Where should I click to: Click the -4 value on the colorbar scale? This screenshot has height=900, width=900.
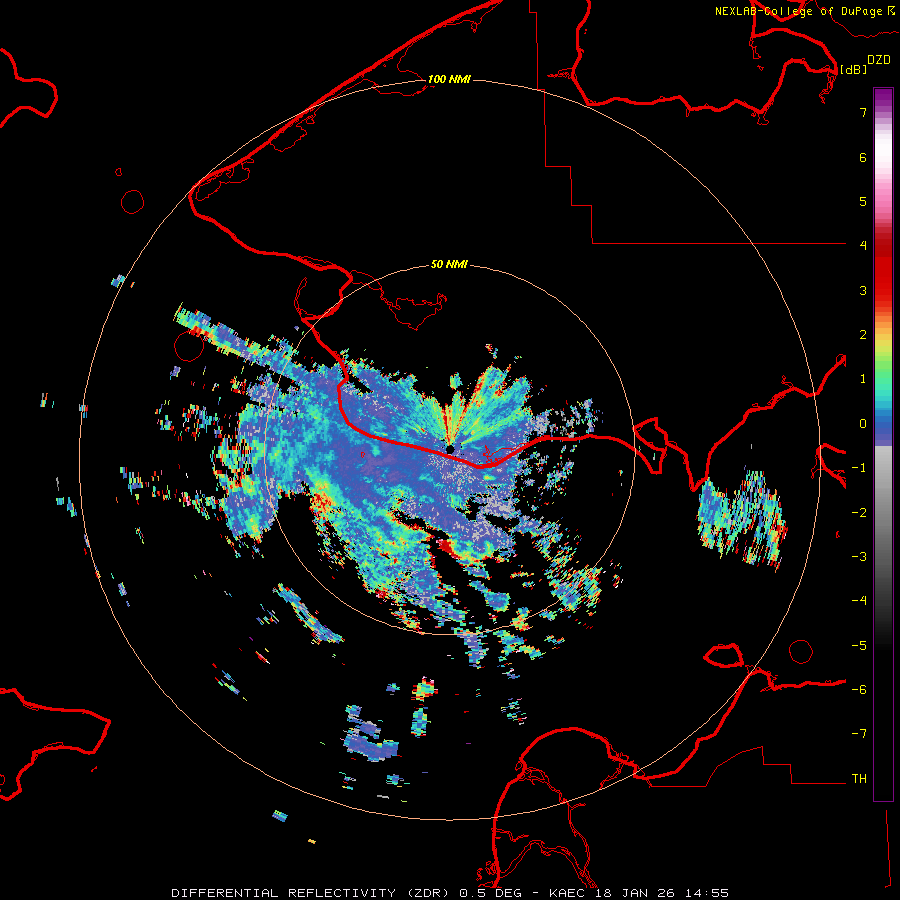(859, 600)
